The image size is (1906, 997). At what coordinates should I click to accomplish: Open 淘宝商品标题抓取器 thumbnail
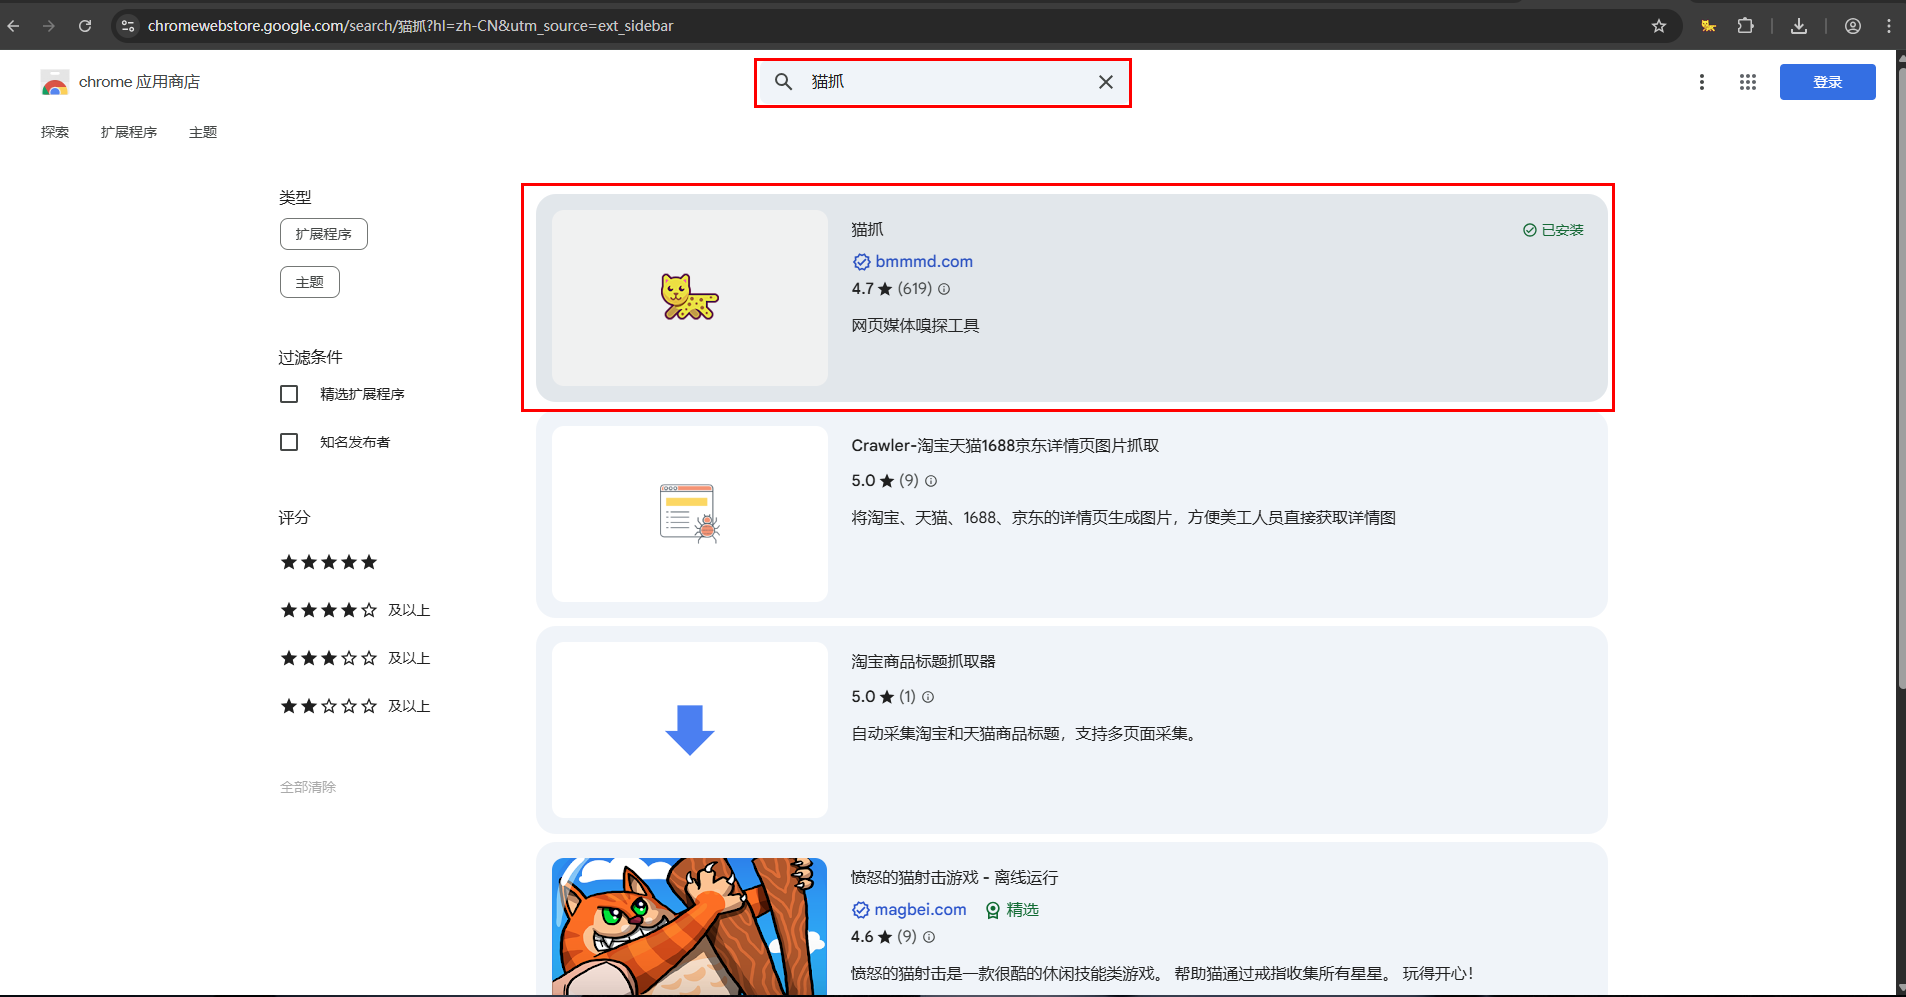click(x=690, y=730)
